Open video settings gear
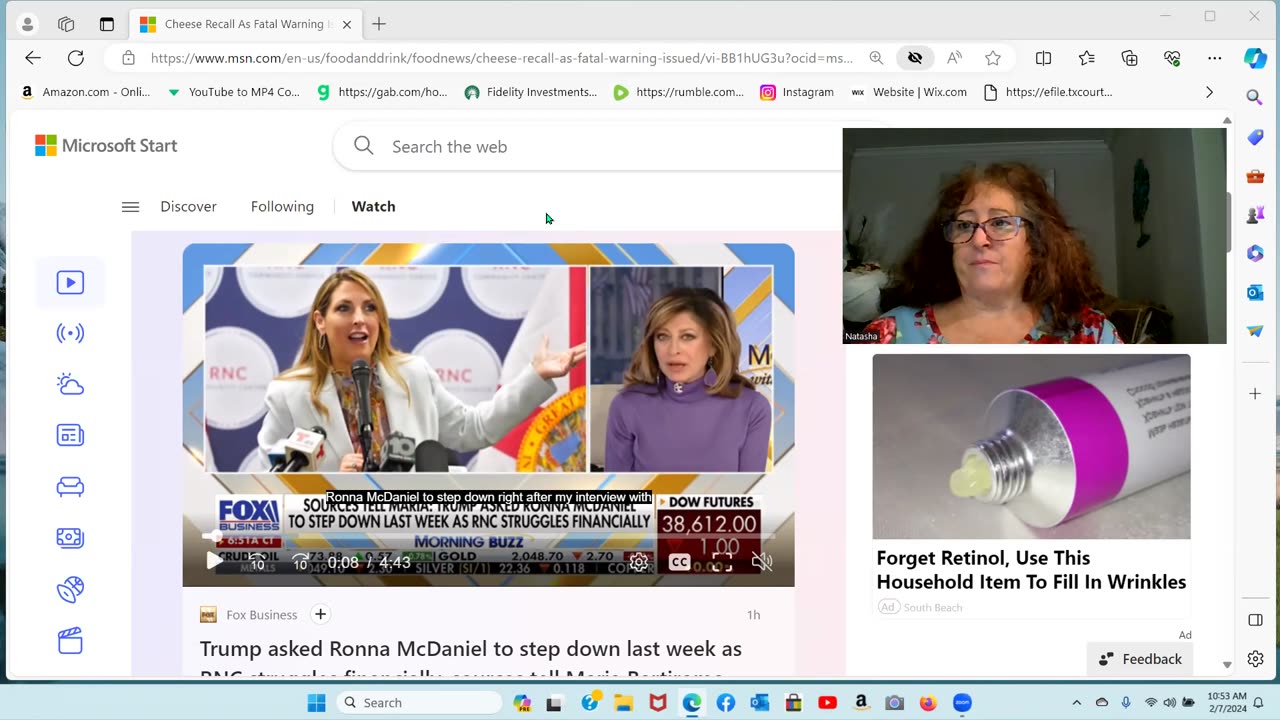This screenshot has width=1280, height=720. 639,562
